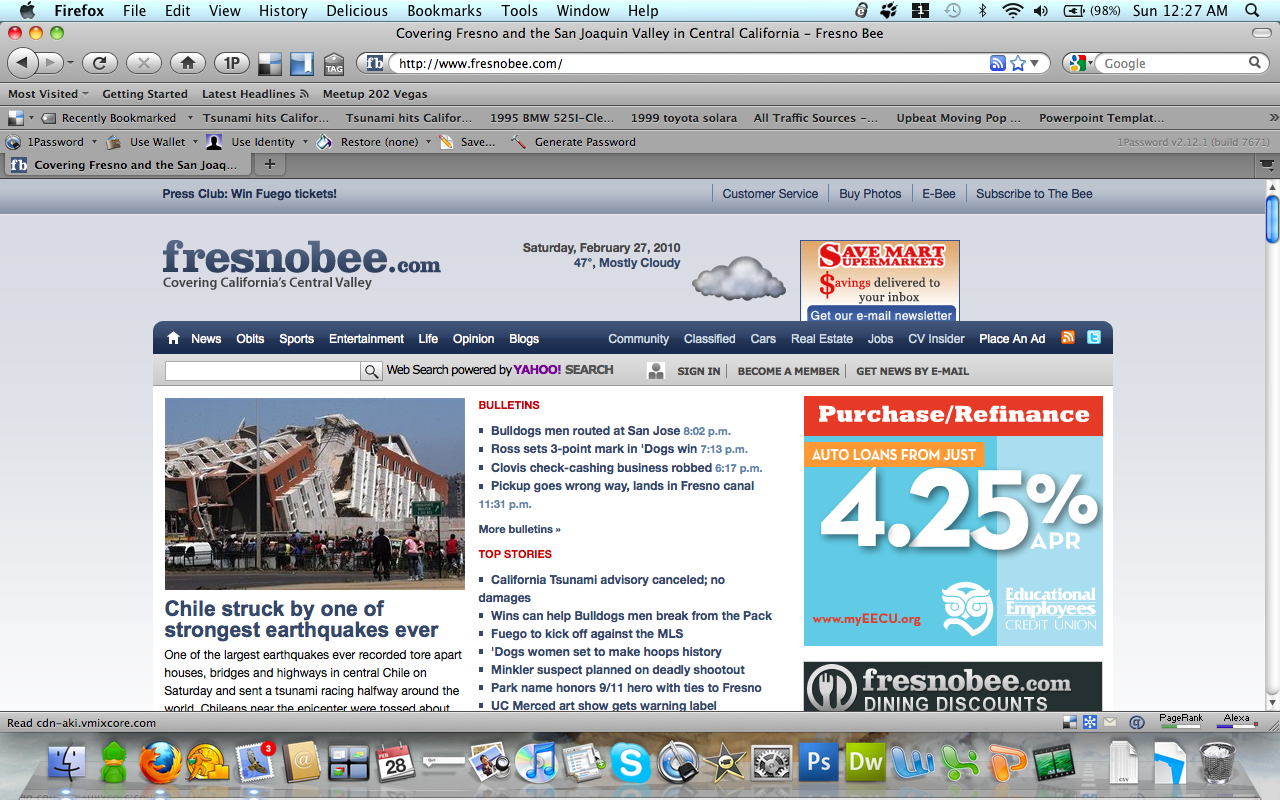Click the site RSS orange icon in navbar

[1068, 337]
